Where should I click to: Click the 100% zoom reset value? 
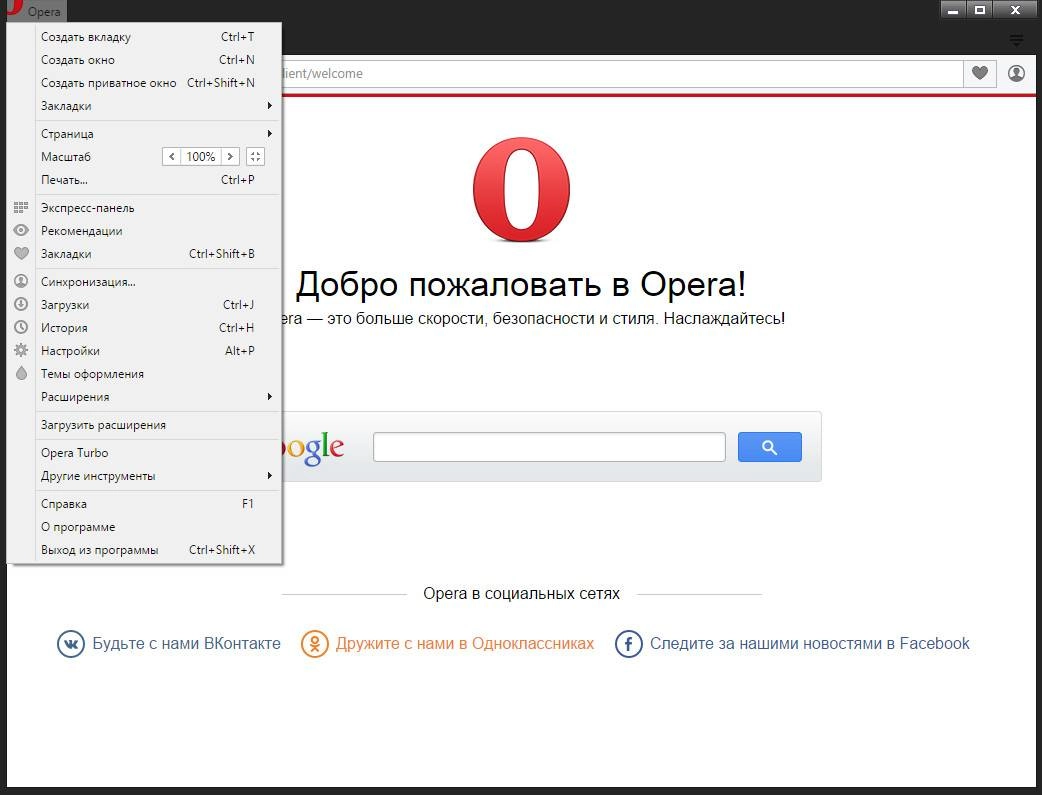[201, 157]
